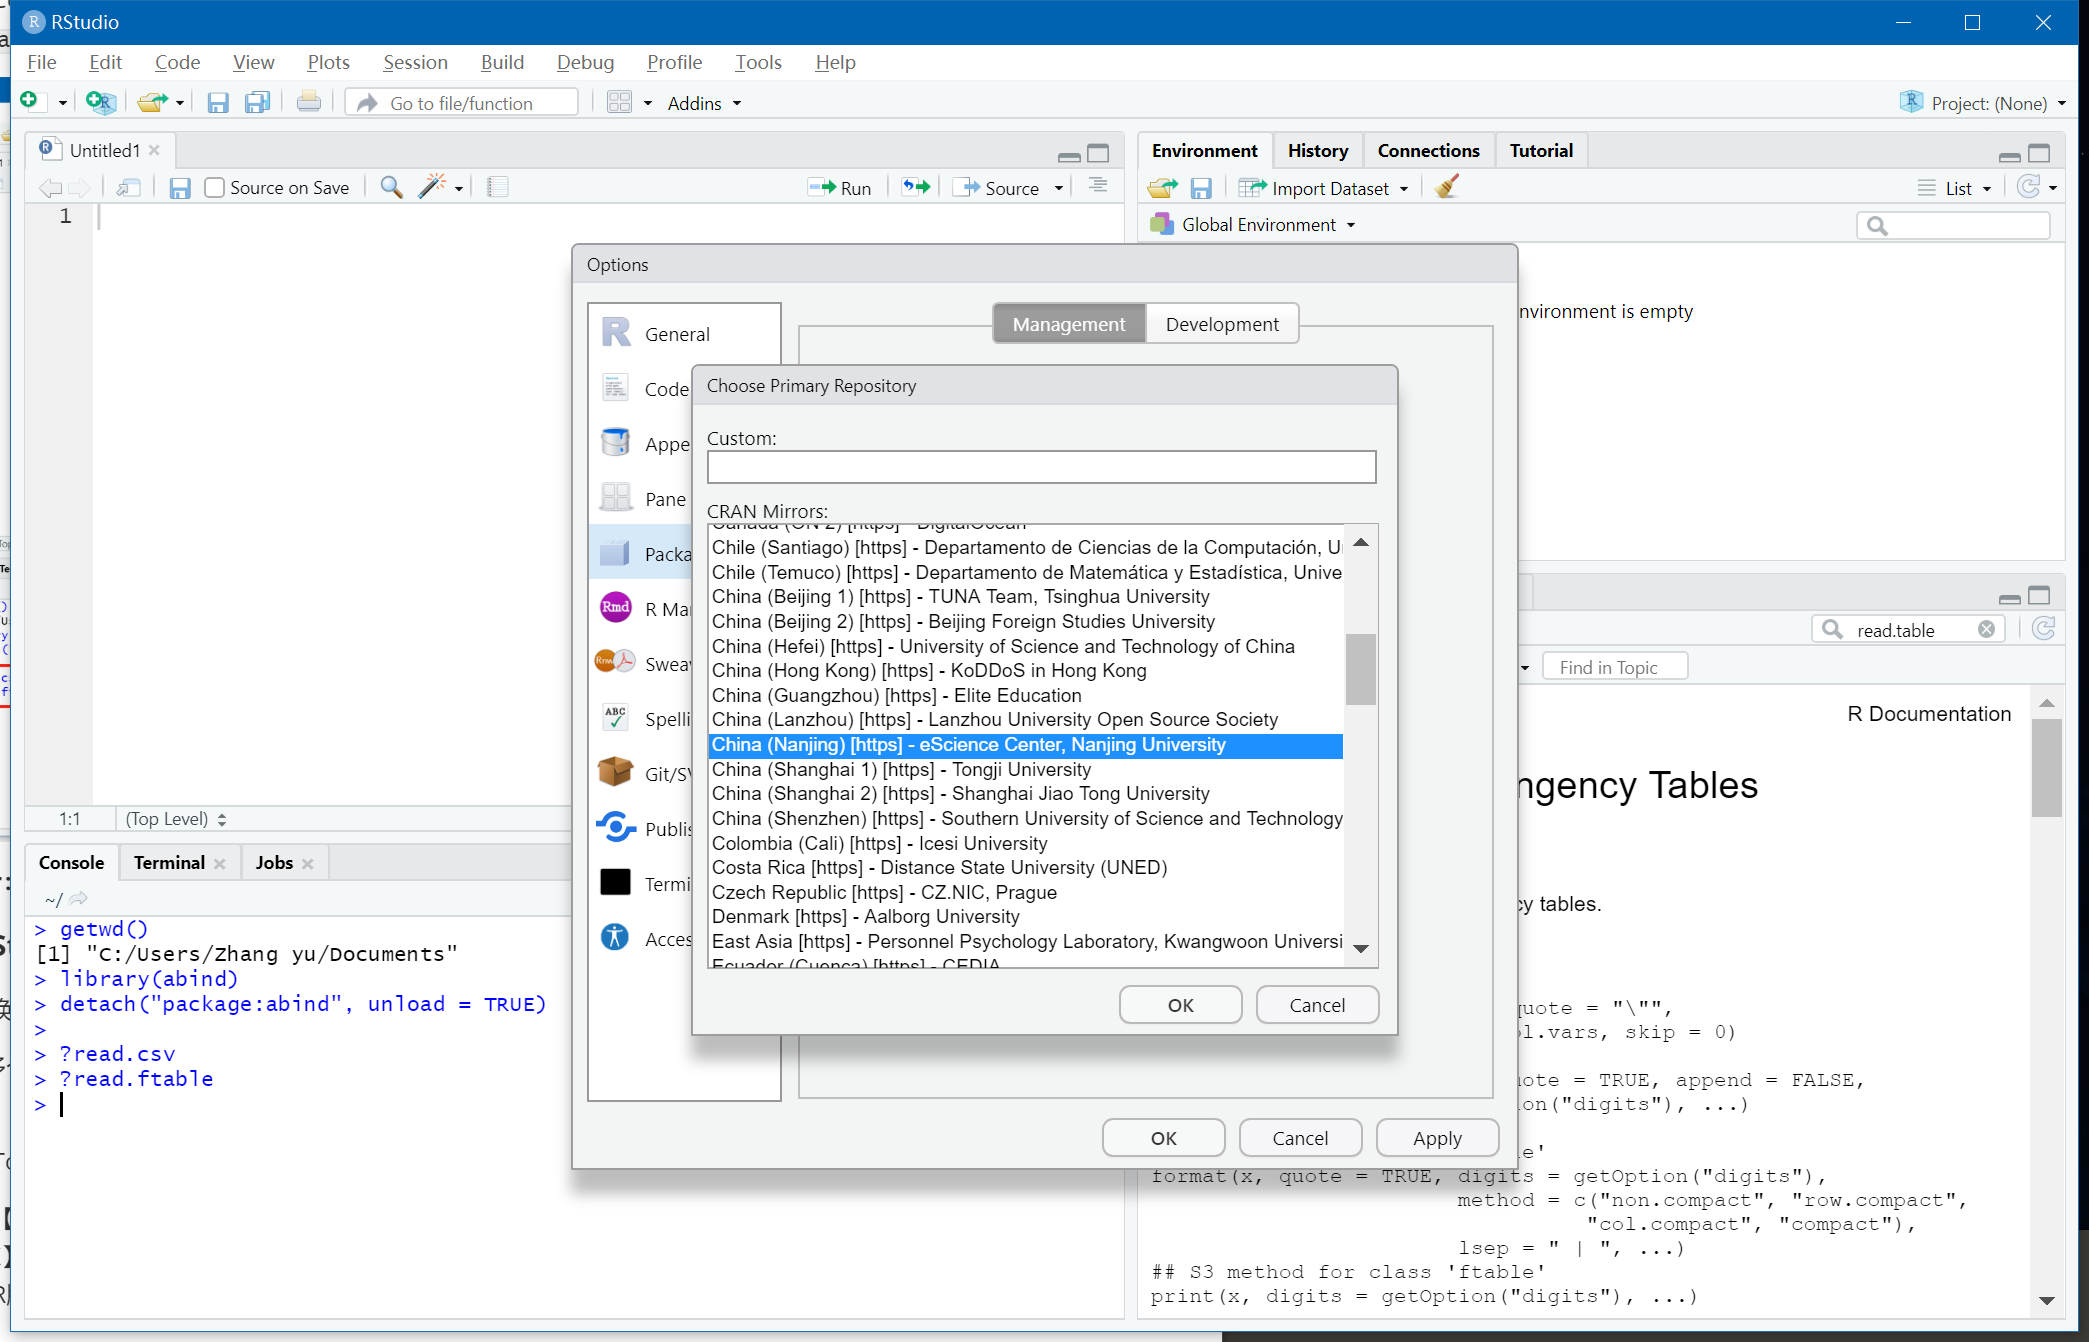The width and height of the screenshot is (2089, 1342).
Task: Close the Untitled1 editor tab
Action: [x=154, y=150]
